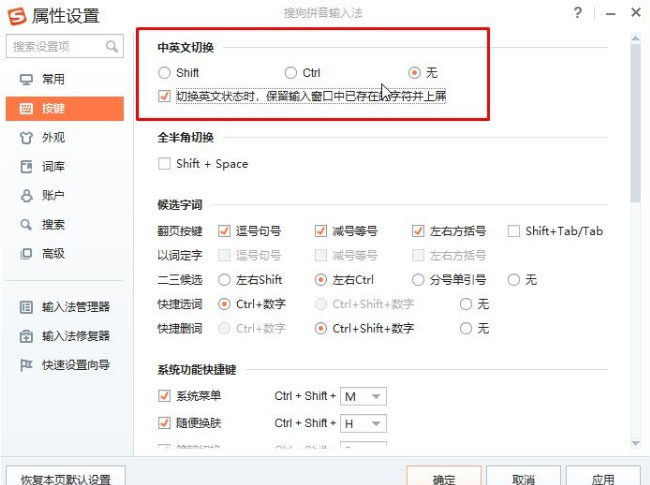Select 无 for 快捷删词
The image size is (650, 485).
click(466, 329)
